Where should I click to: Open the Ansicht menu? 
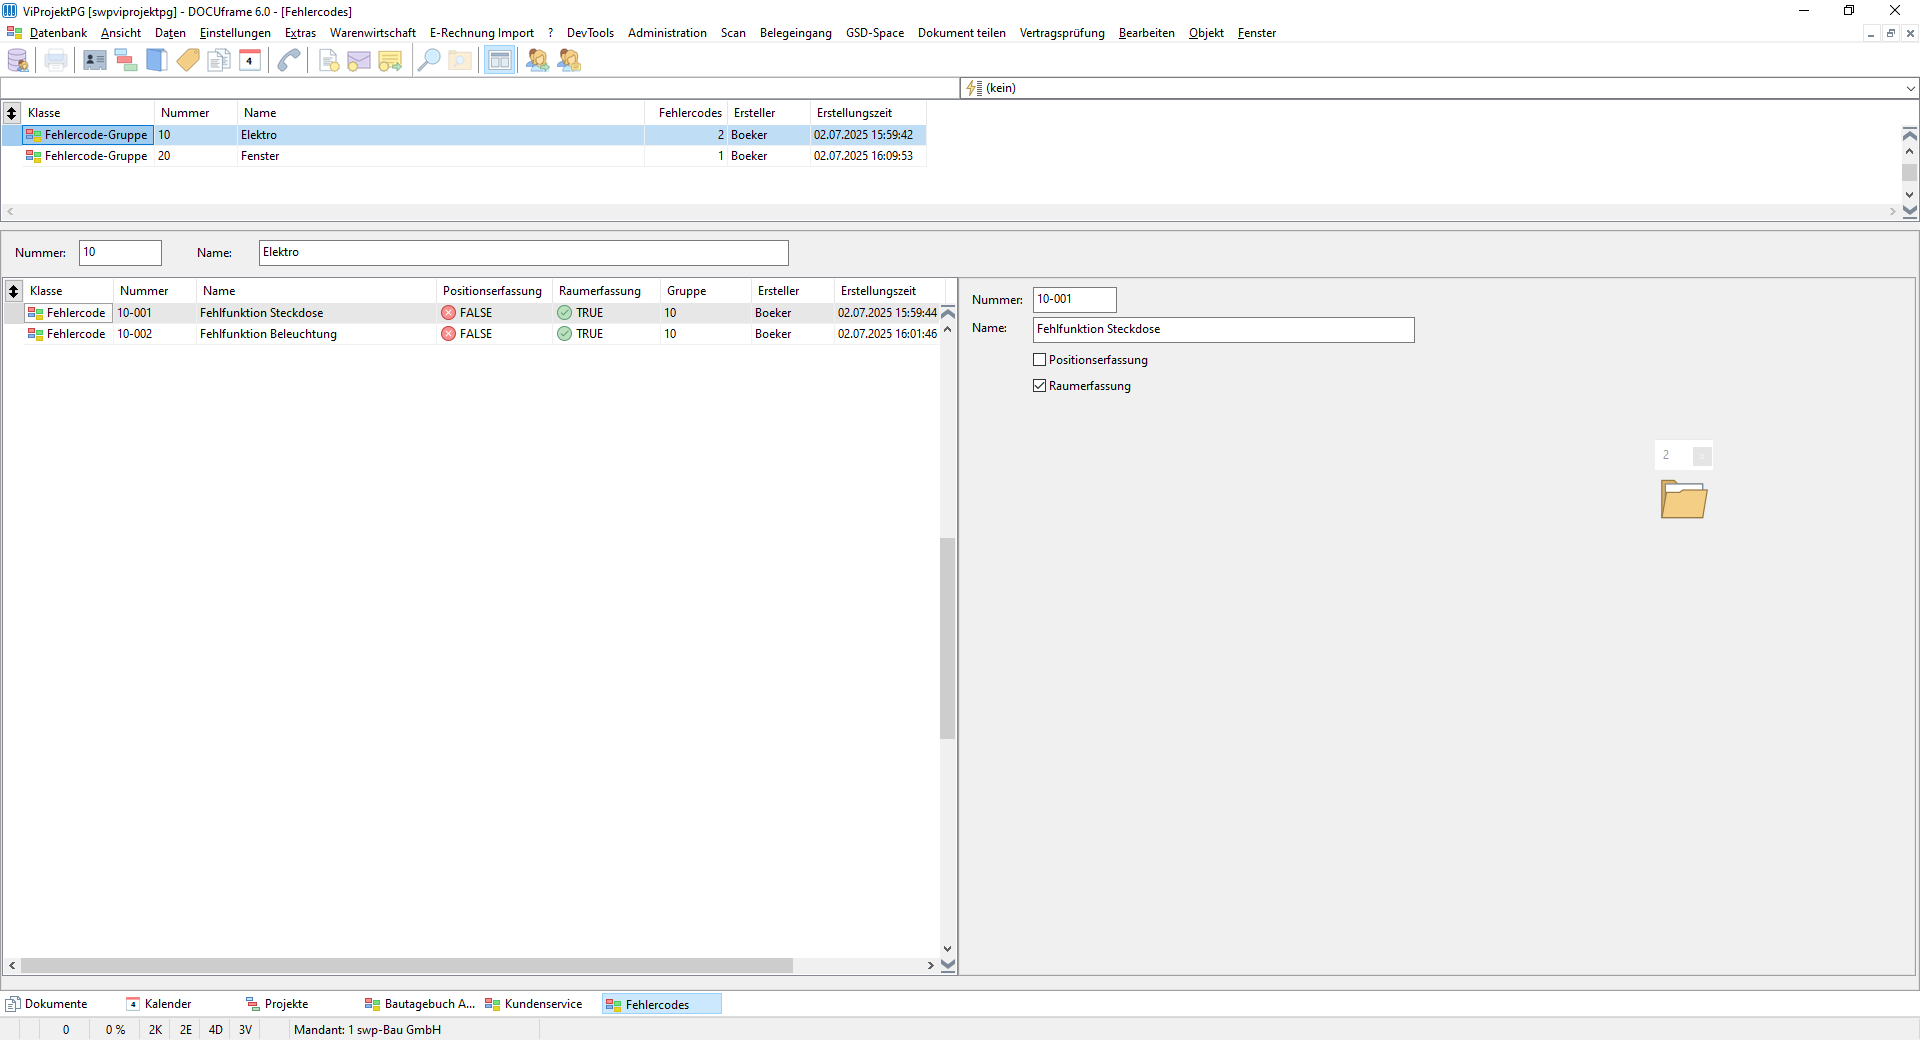(x=121, y=33)
